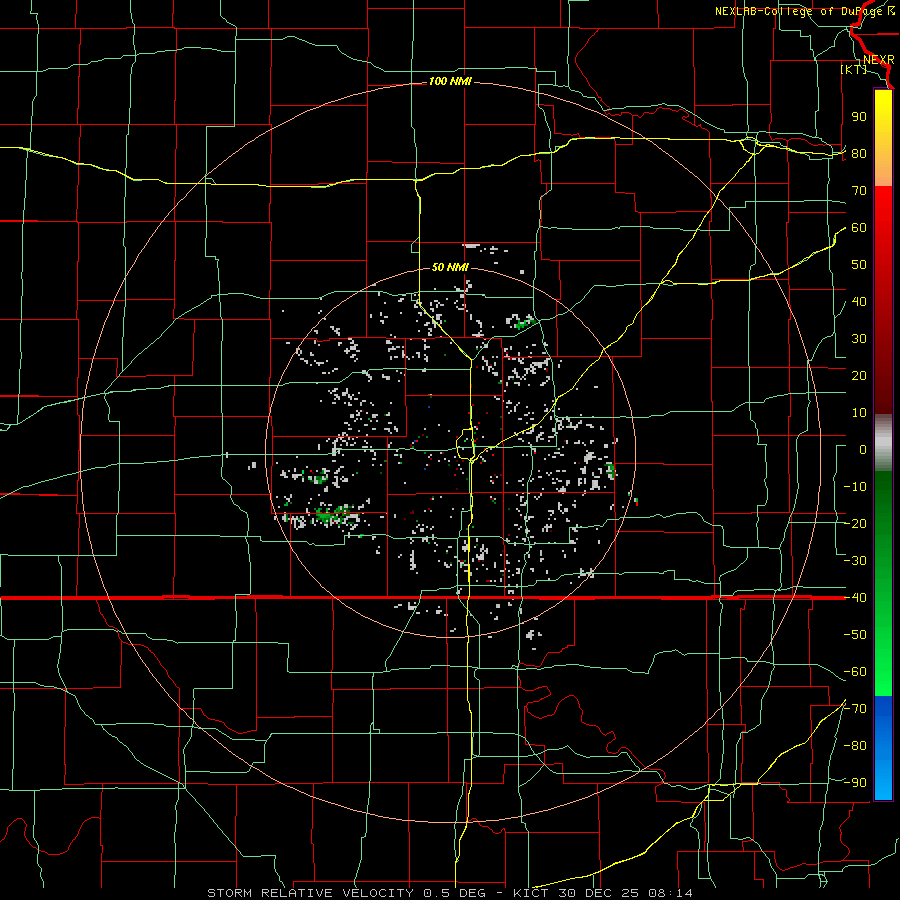Click the 50 NMI range ring label
Viewport: 900px width, 900px height.
(450, 267)
